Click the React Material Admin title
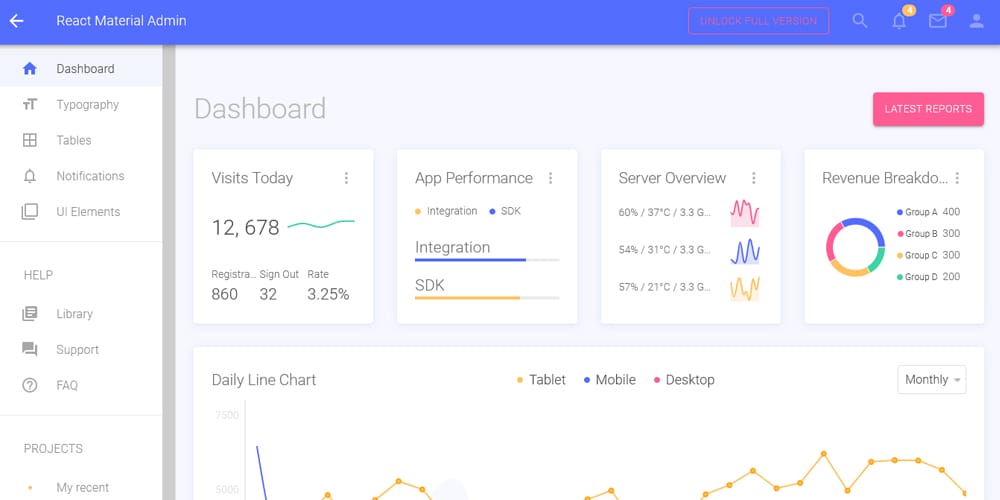1000x500 pixels. click(x=121, y=21)
